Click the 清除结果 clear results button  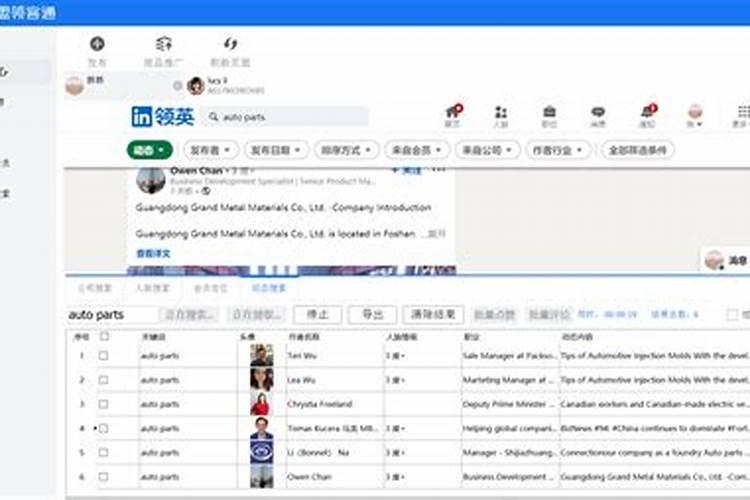(x=433, y=314)
